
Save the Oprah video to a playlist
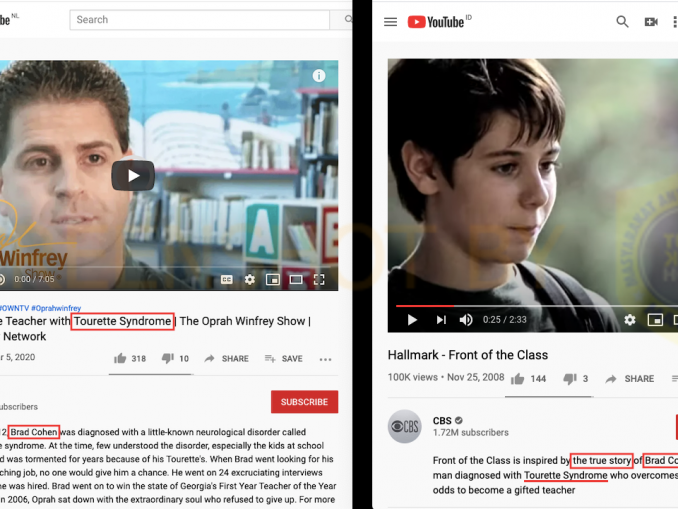(x=283, y=359)
